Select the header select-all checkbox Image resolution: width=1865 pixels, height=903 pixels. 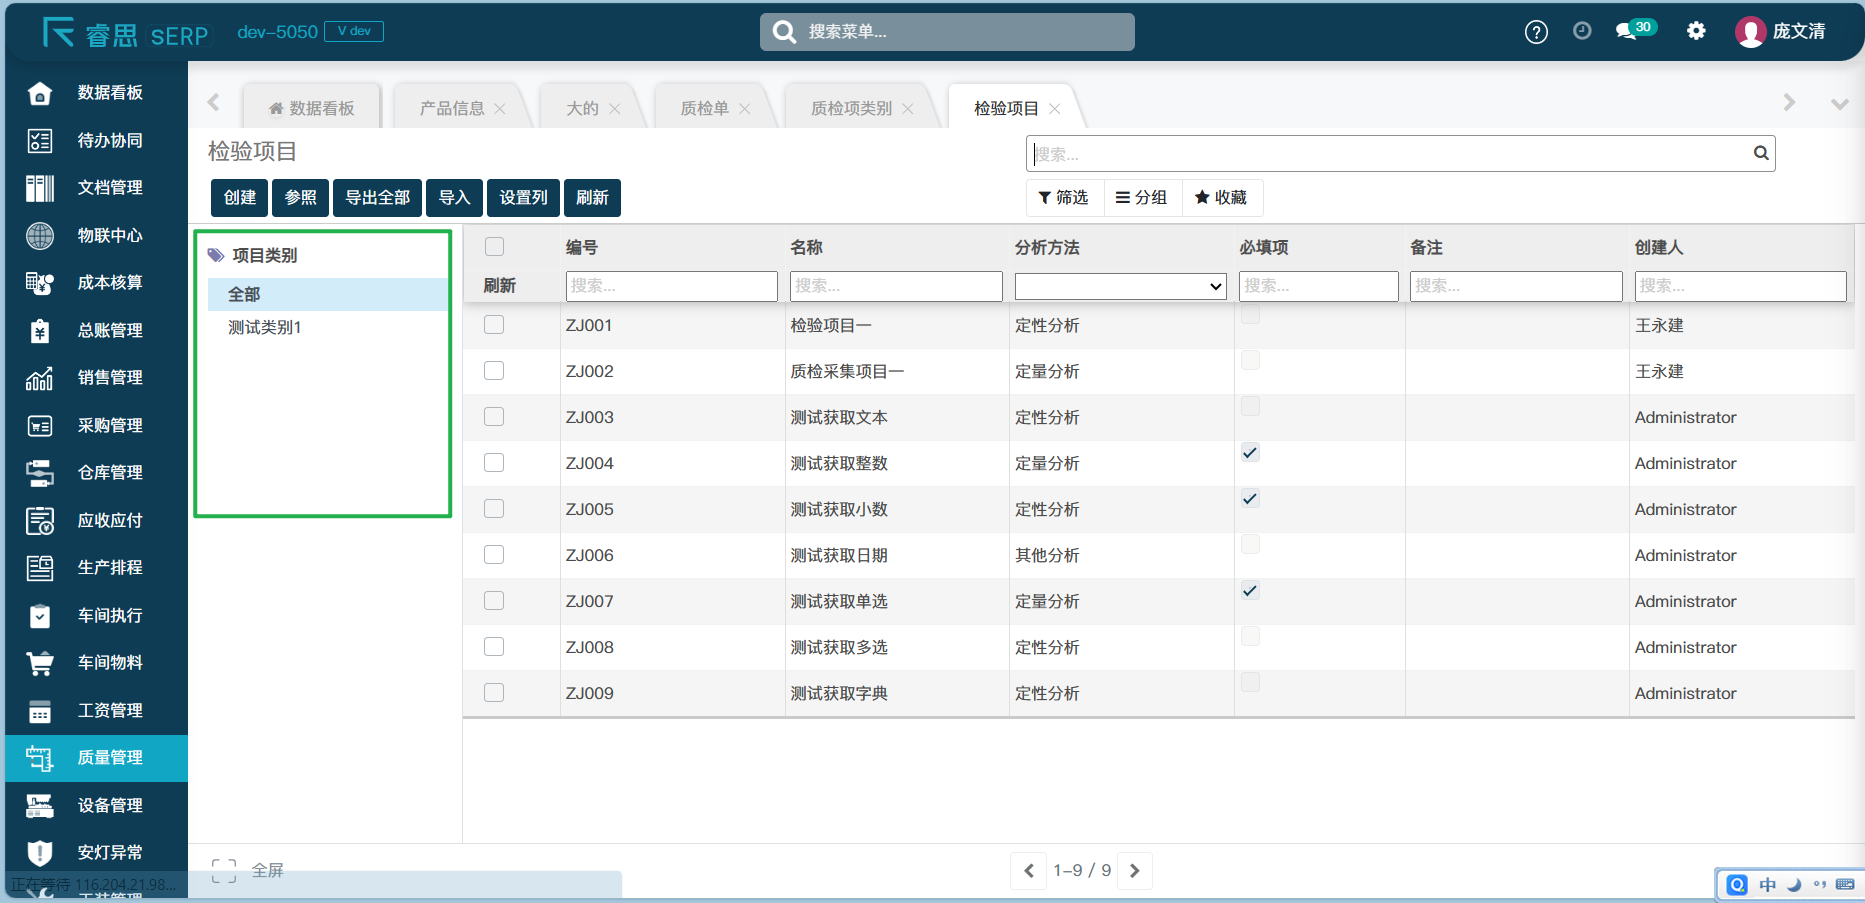coord(494,247)
